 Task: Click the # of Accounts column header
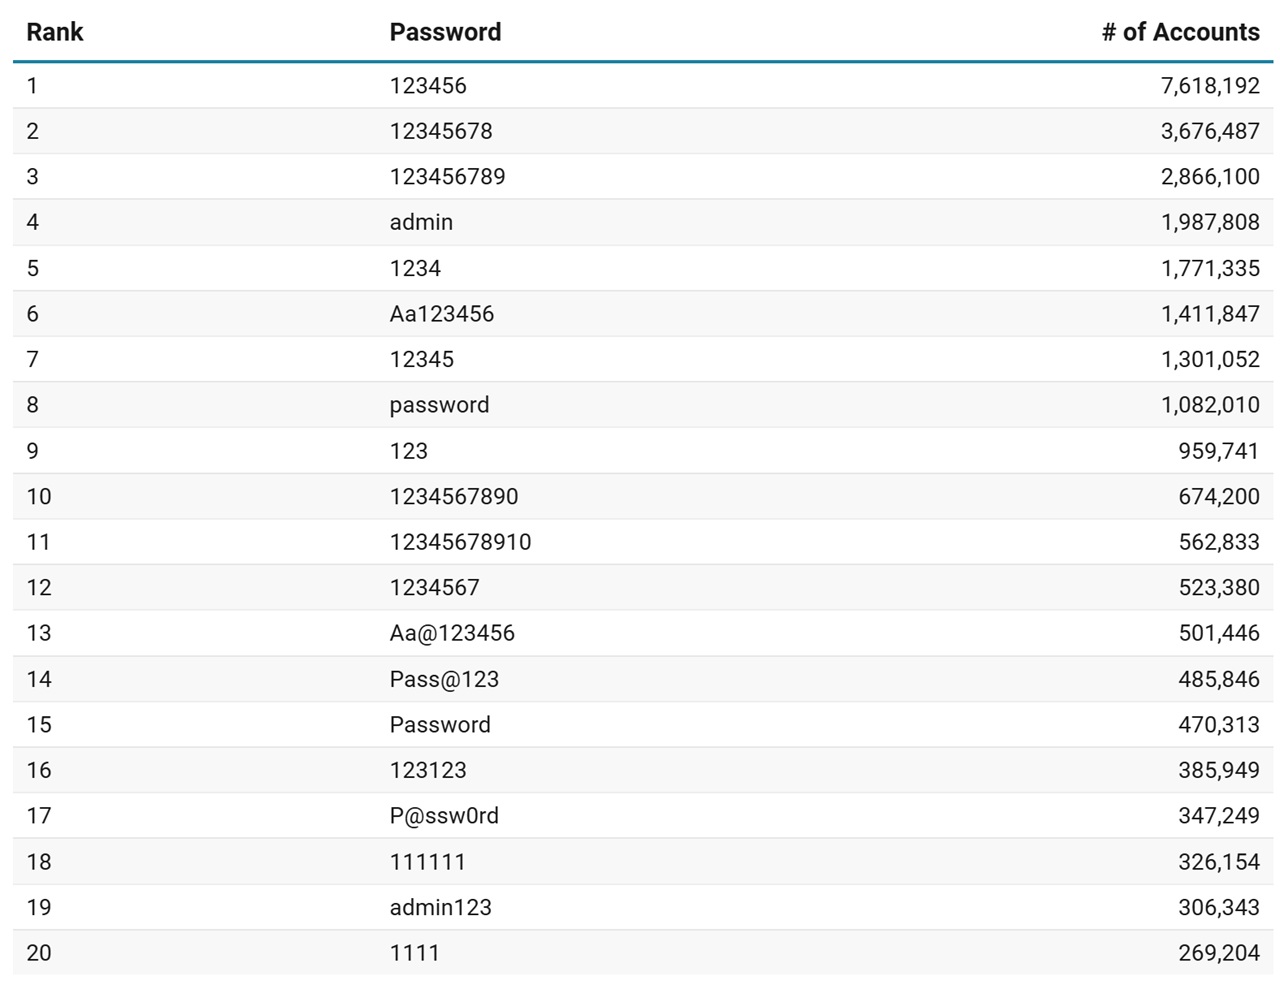click(1180, 32)
